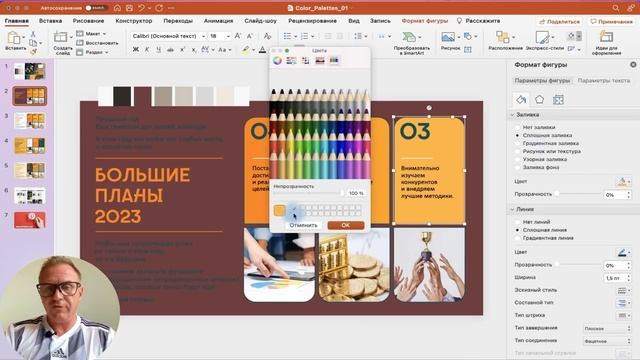This screenshot has width=640, height=360.
Task: Select the Узорная заливка radio option
Action: (x=518, y=159)
